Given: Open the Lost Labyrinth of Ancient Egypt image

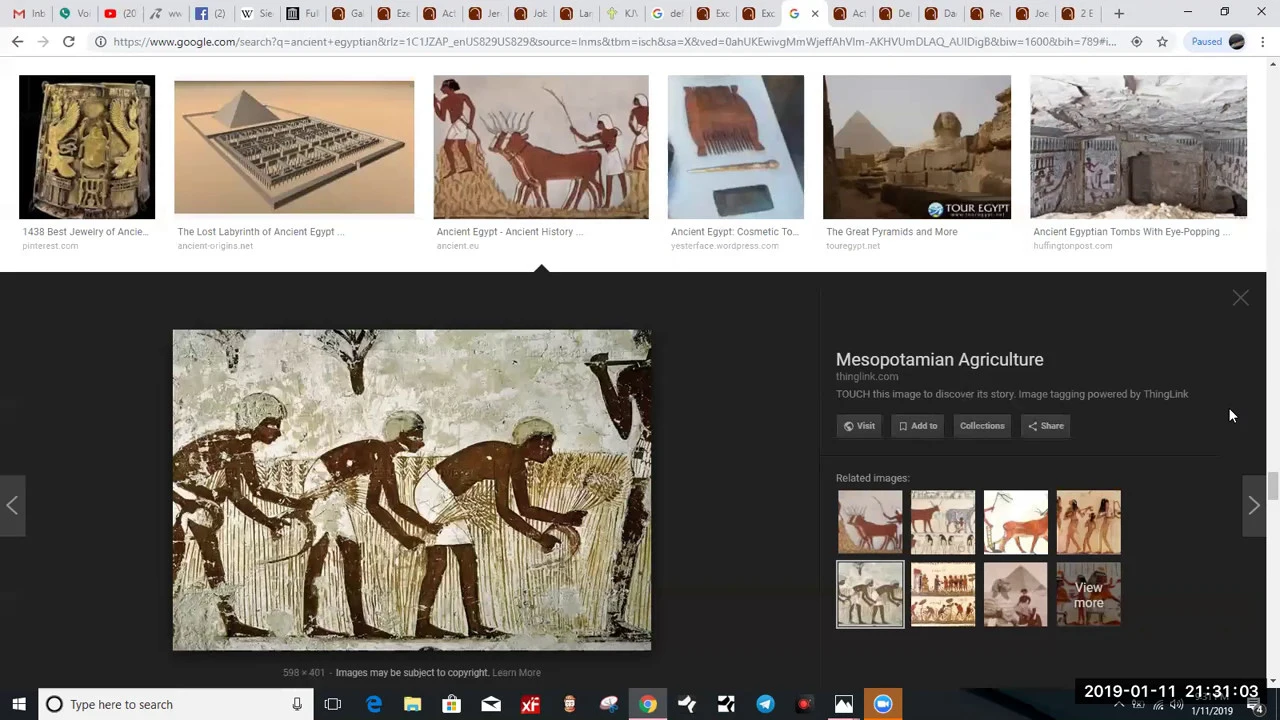Looking at the screenshot, I should coord(294,147).
